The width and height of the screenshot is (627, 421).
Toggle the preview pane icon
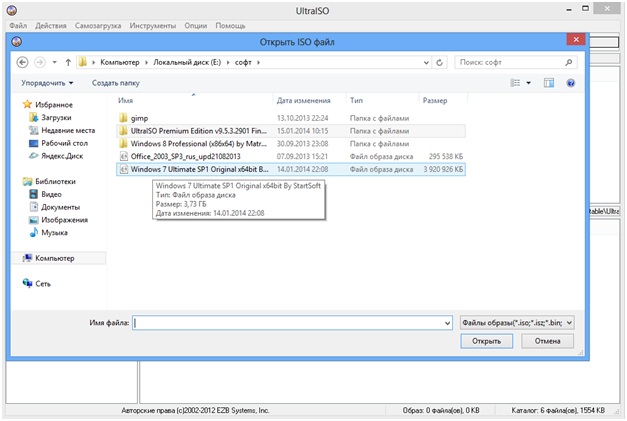click(x=549, y=83)
